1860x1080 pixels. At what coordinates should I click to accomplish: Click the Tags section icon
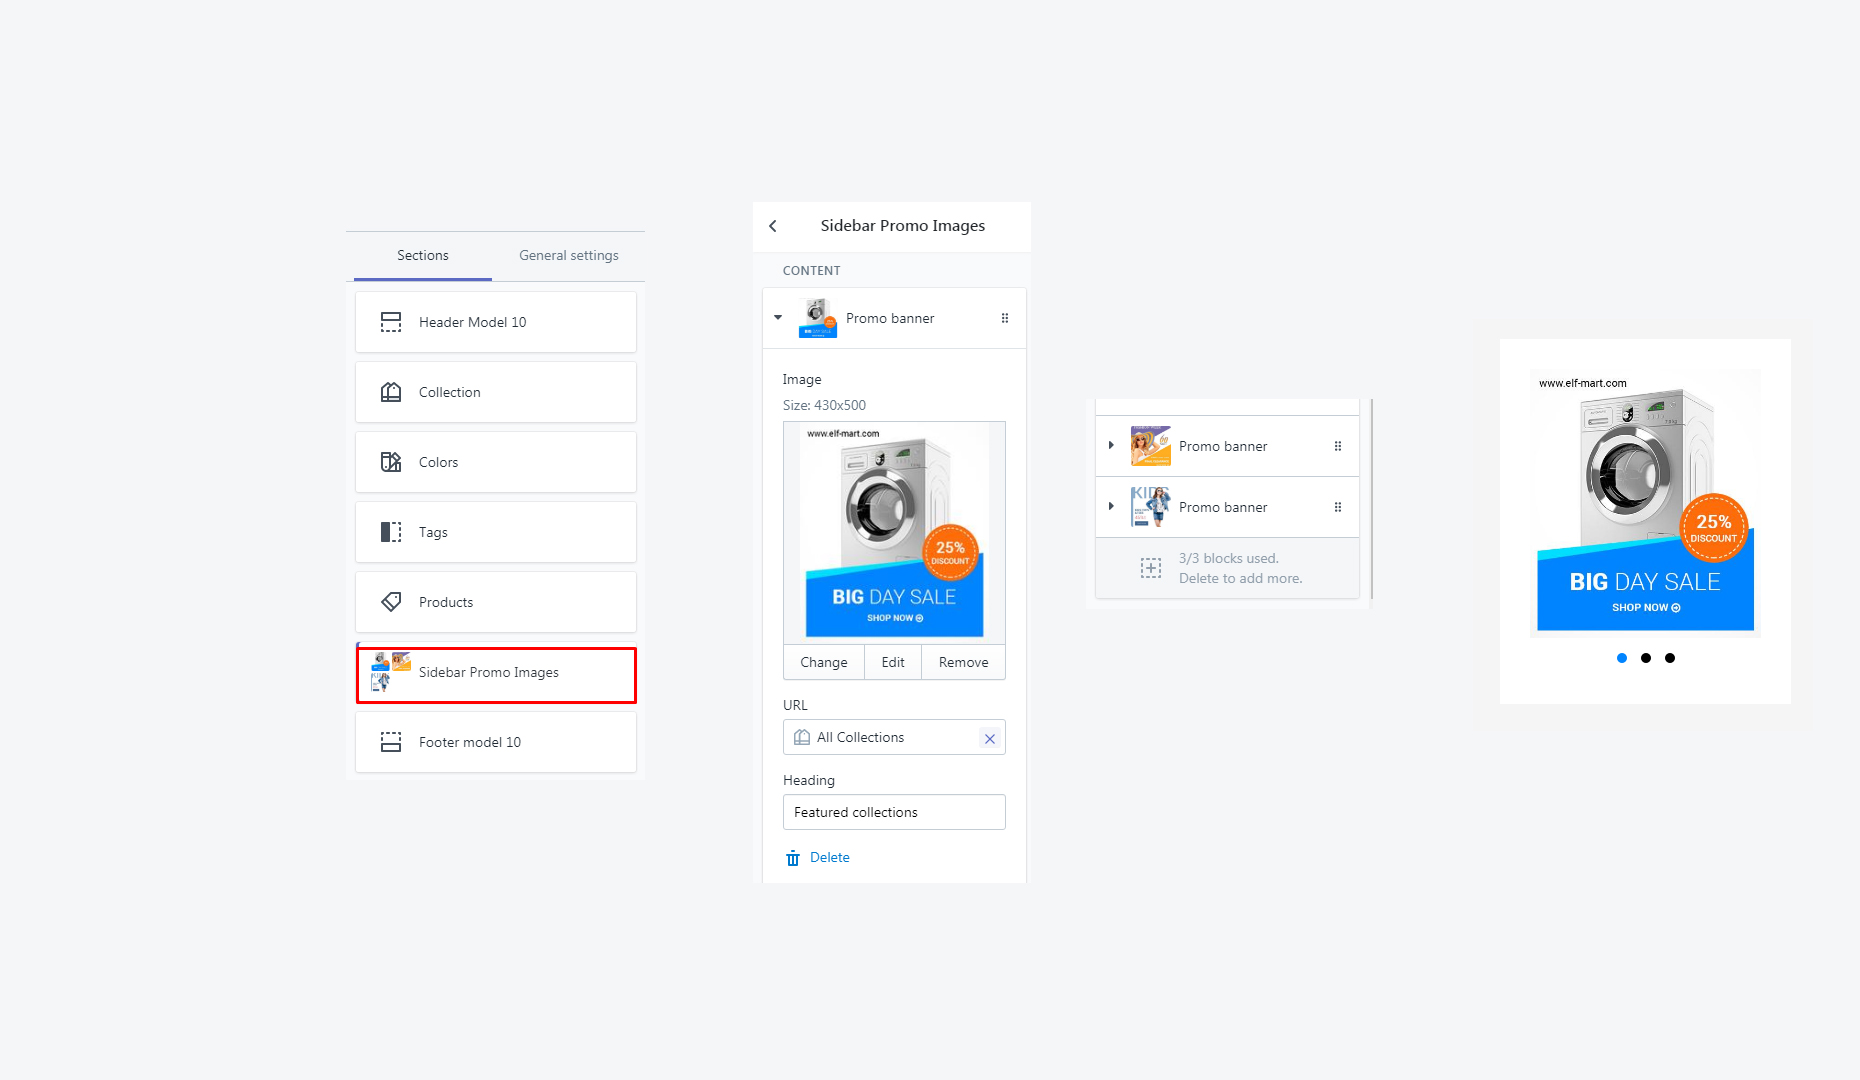click(391, 532)
